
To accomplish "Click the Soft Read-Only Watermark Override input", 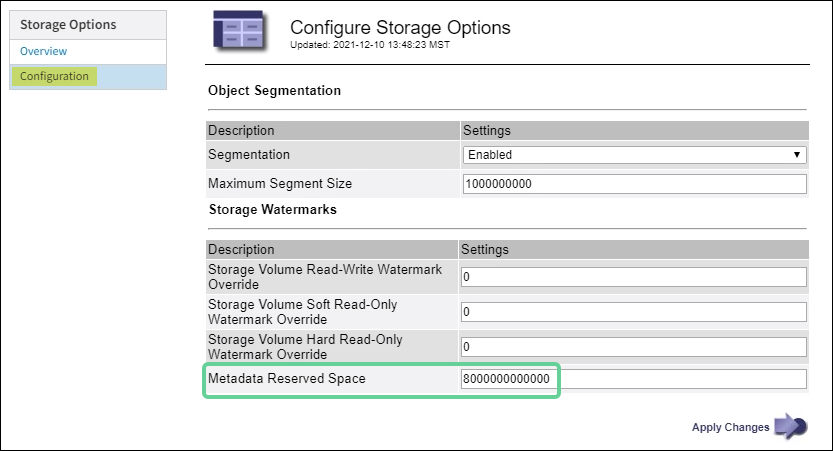I will click(634, 312).
